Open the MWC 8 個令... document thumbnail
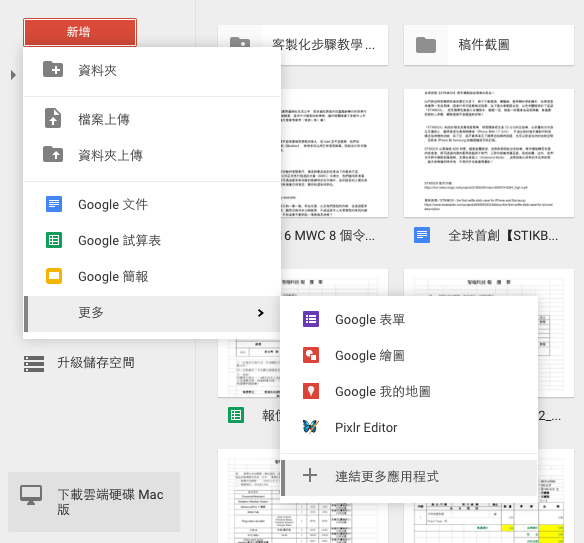The image size is (584, 543). (334, 153)
